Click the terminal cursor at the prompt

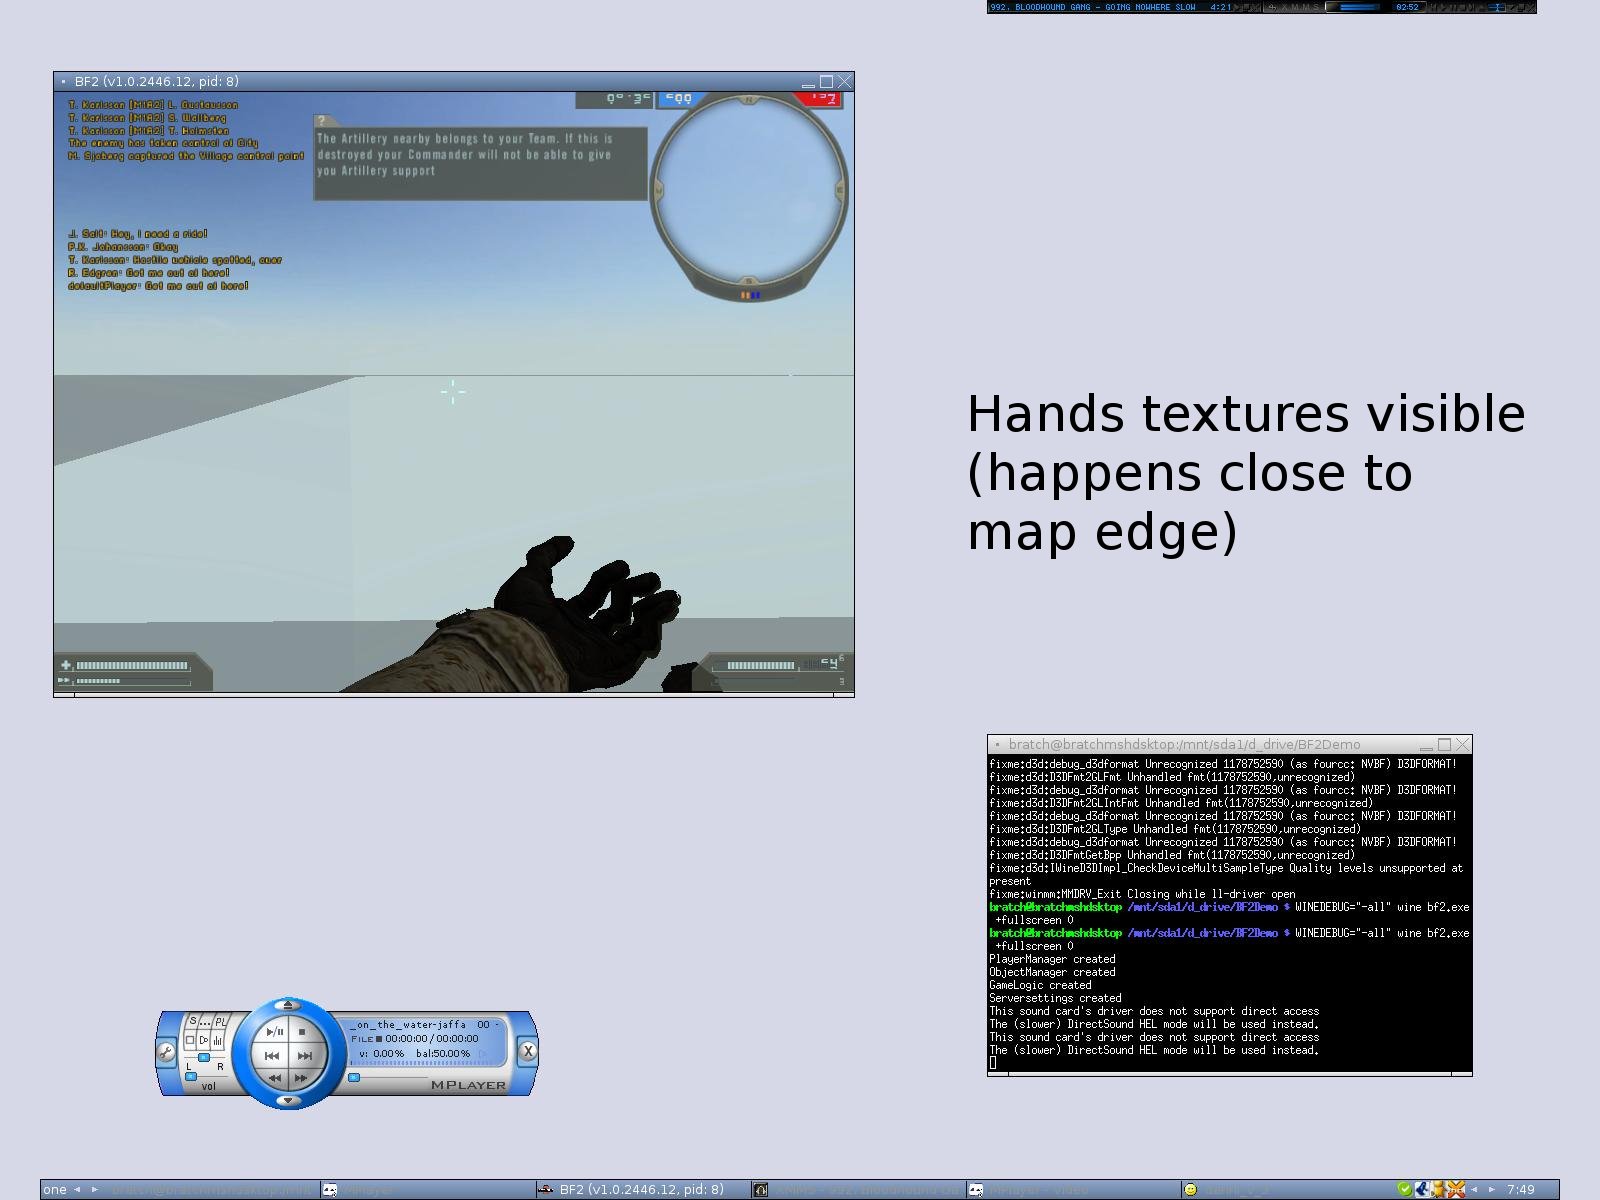click(993, 1063)
